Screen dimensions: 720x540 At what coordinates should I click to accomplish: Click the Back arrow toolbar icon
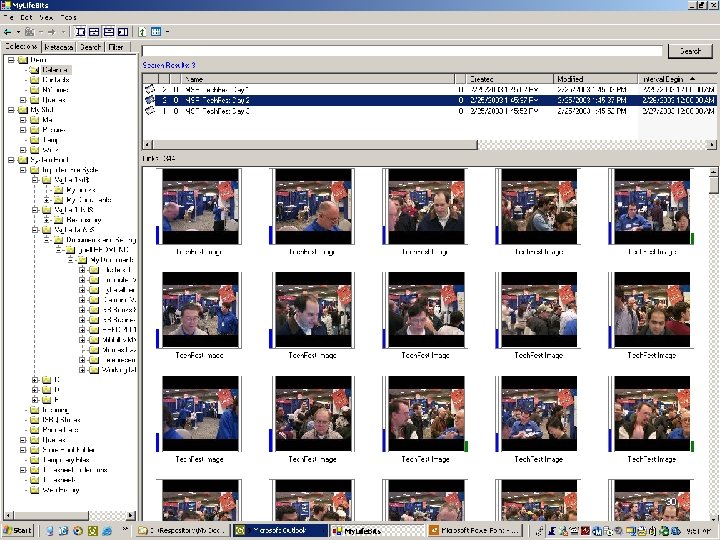7,32
